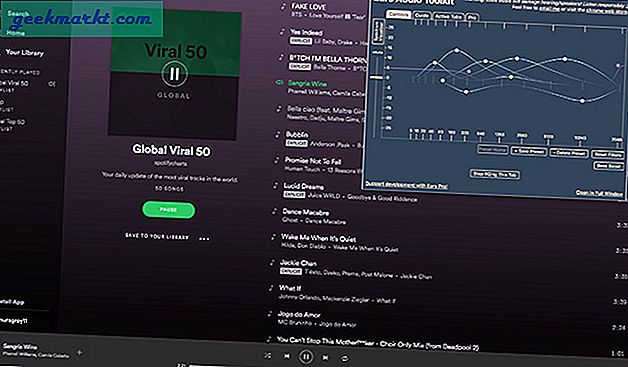This screenshot has height=367, width=628.
Task: Click Install App in the Spotify sidebar
Action: tap(12, 302)
